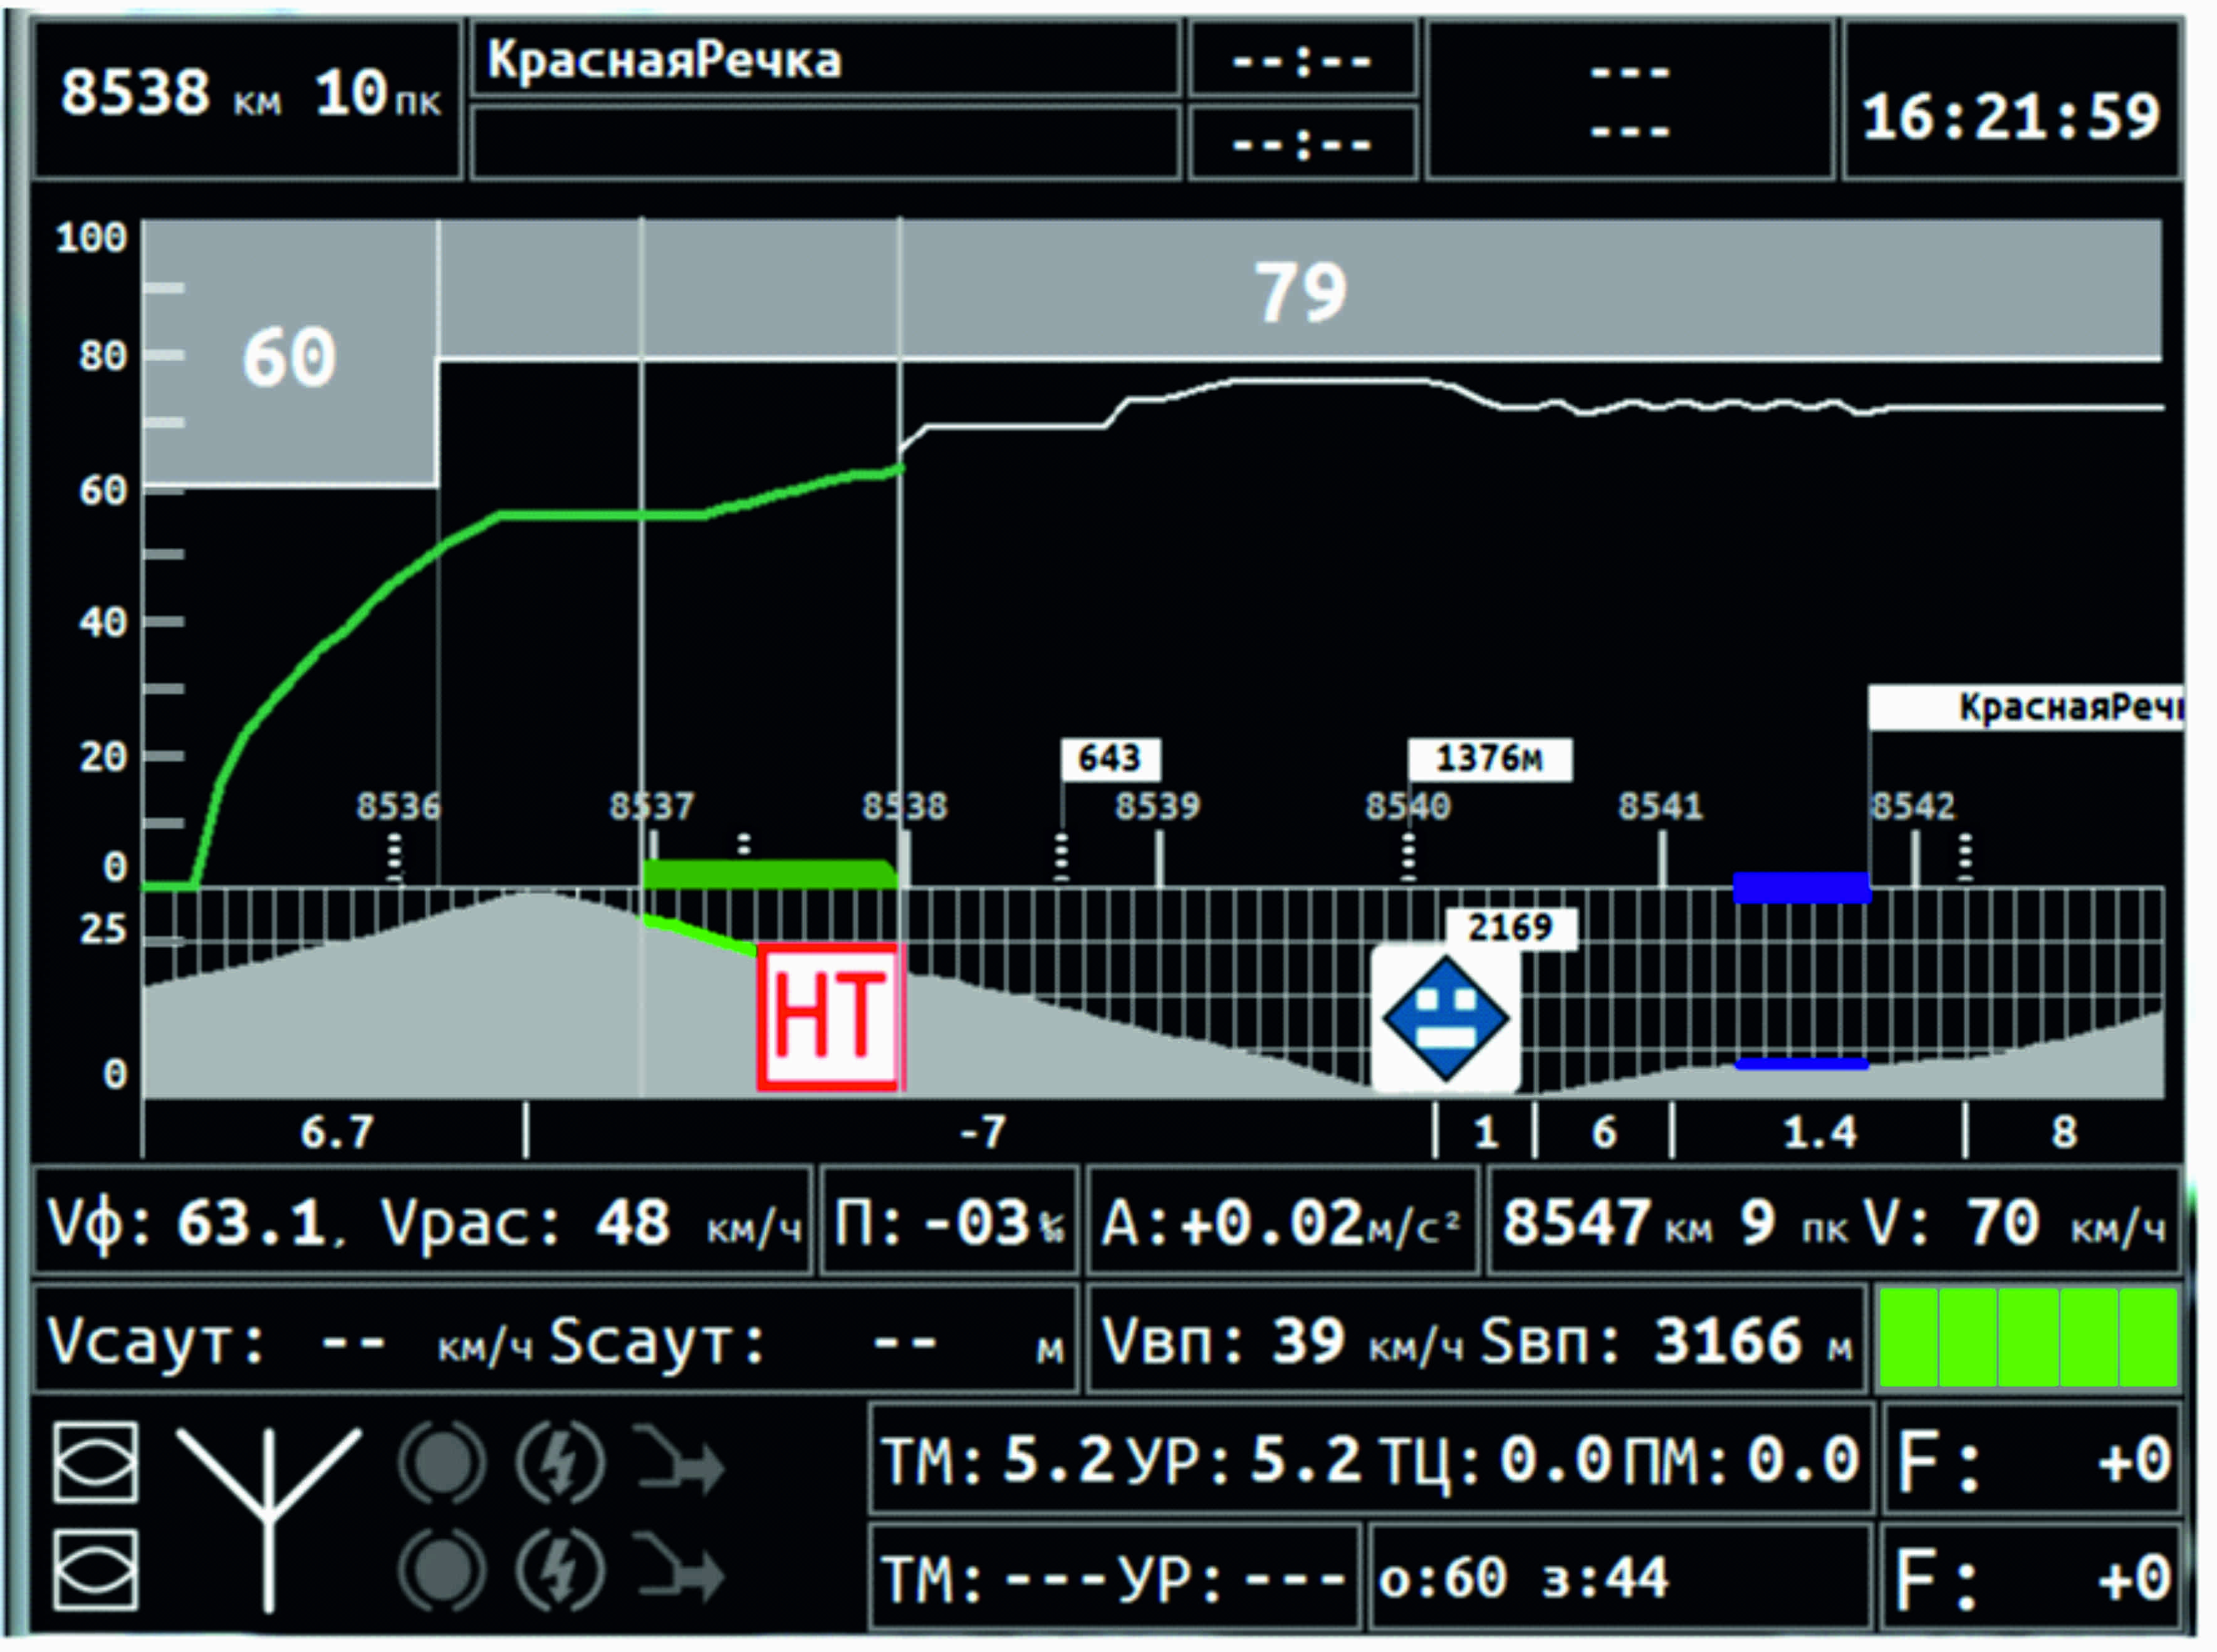Click the radio antenna icon
Viewport: 2217px width, 1652px height.
tap(268, 1515)
